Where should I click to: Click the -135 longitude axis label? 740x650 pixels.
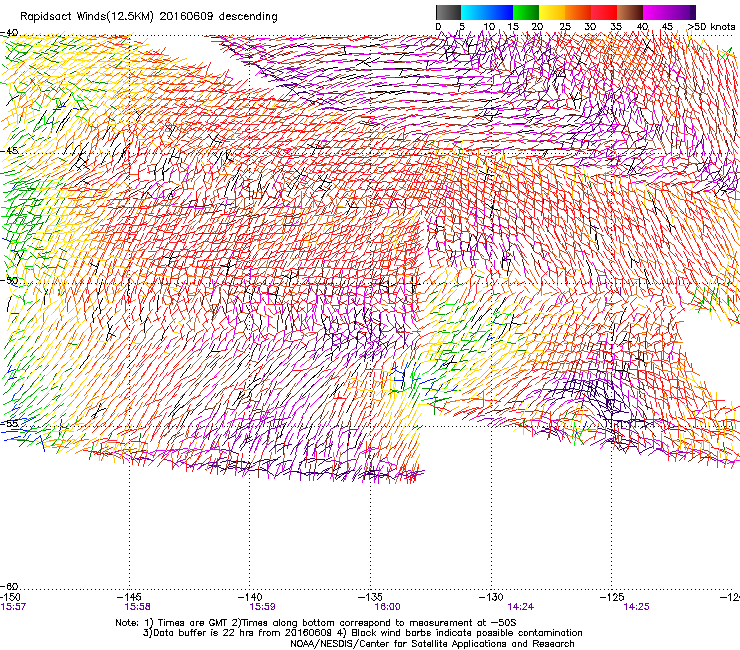(370, 597)
